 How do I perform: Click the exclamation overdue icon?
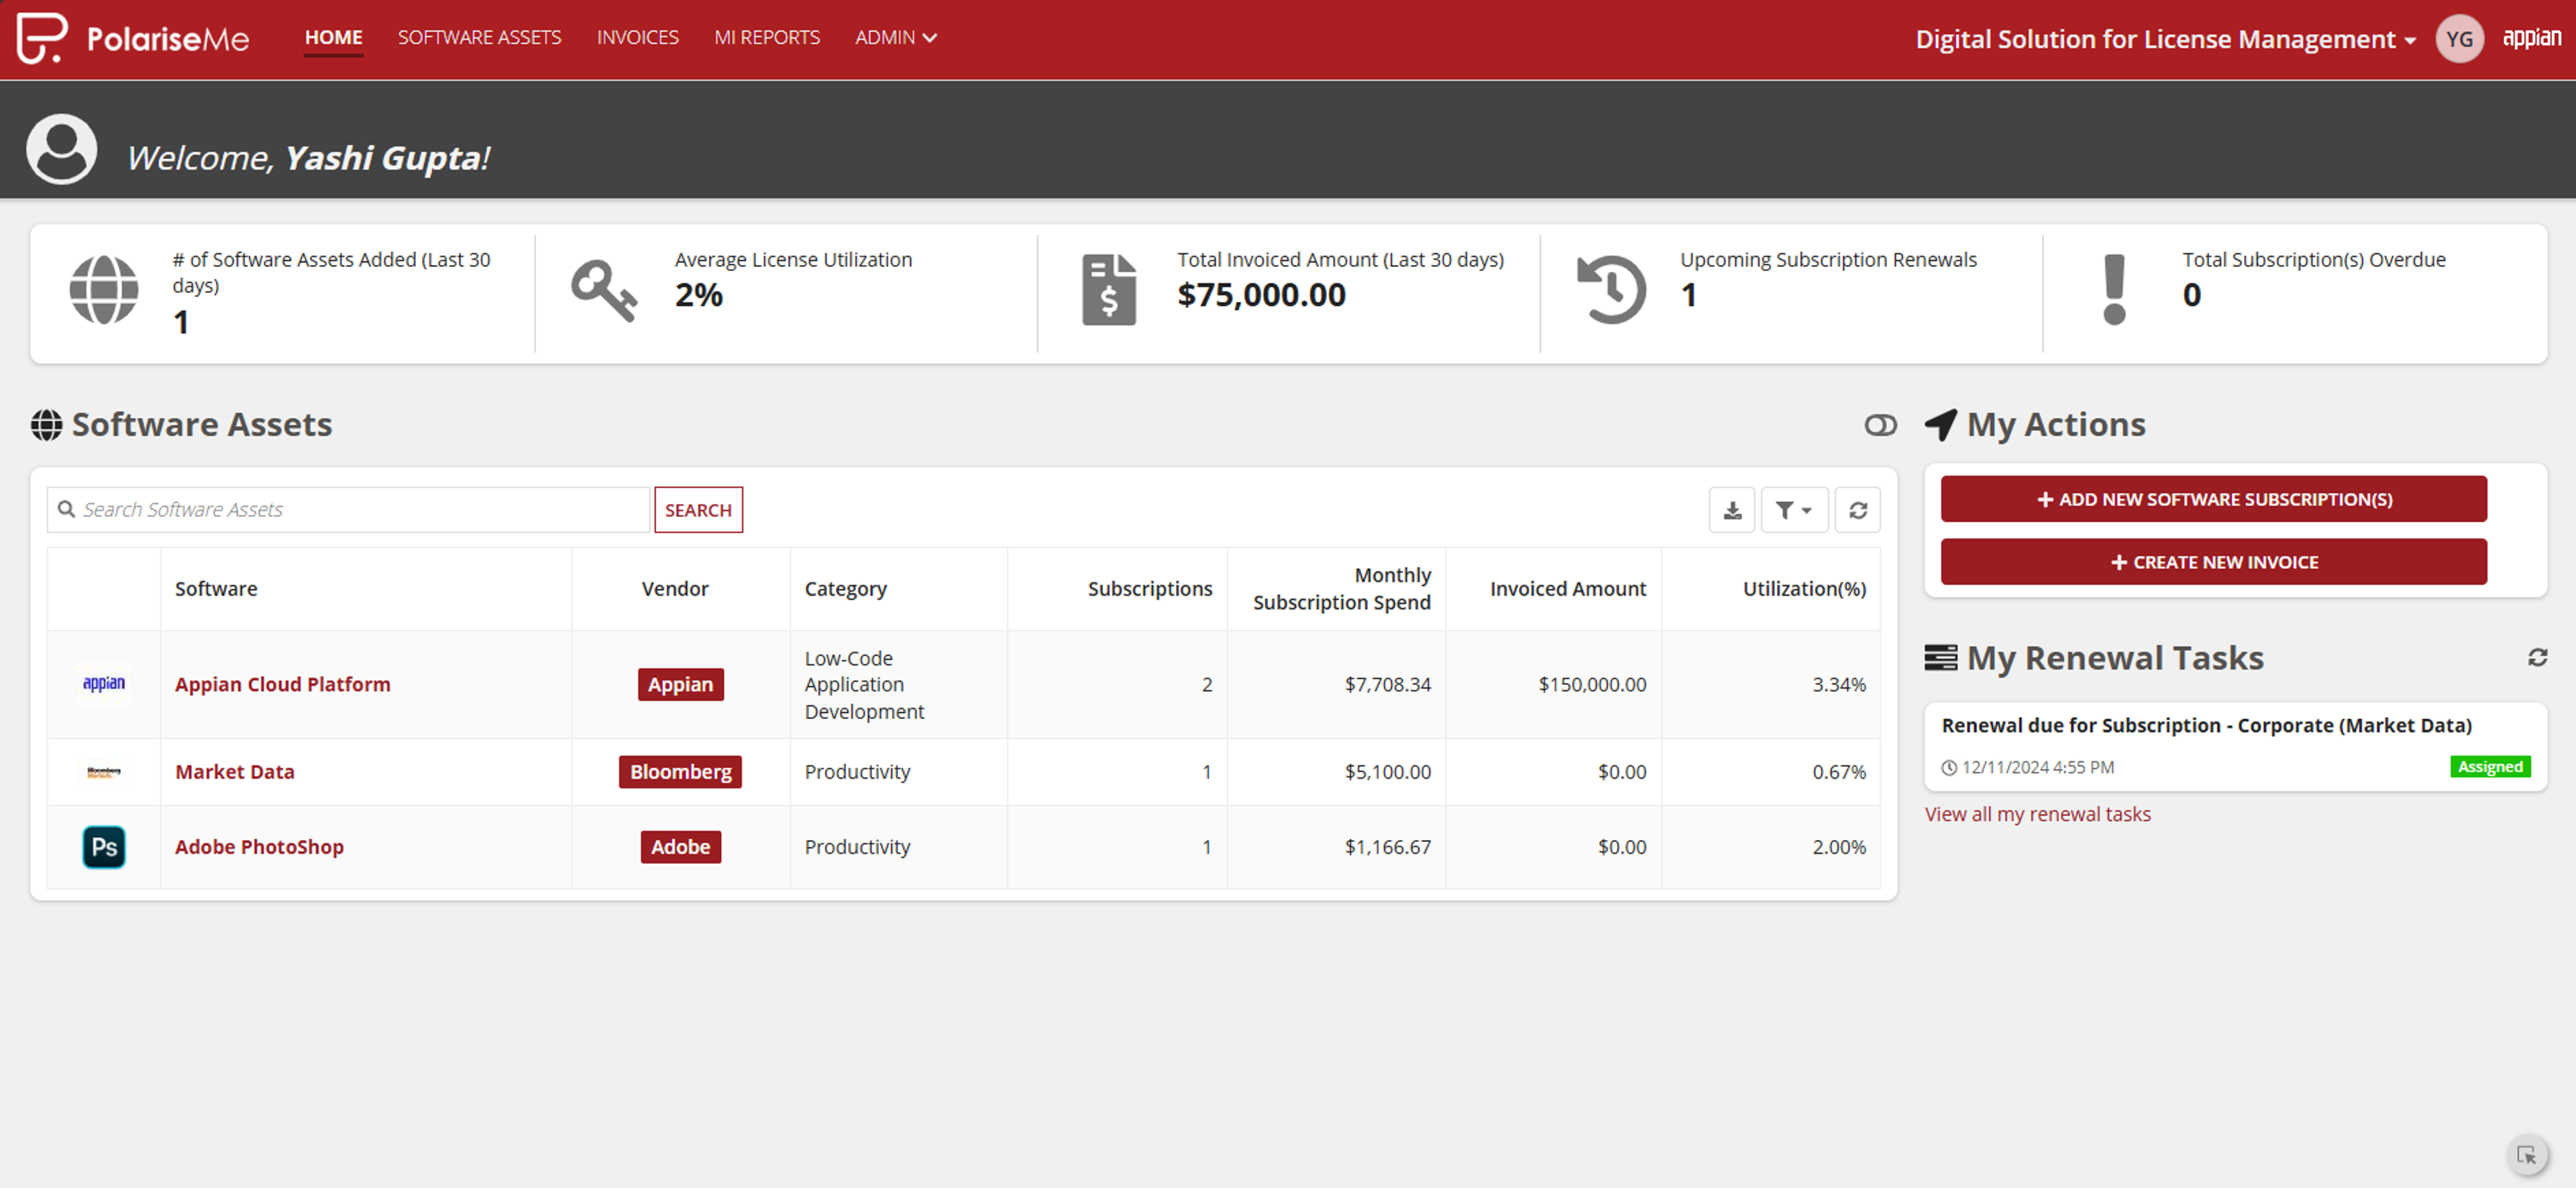click(x=2114, y=290)
